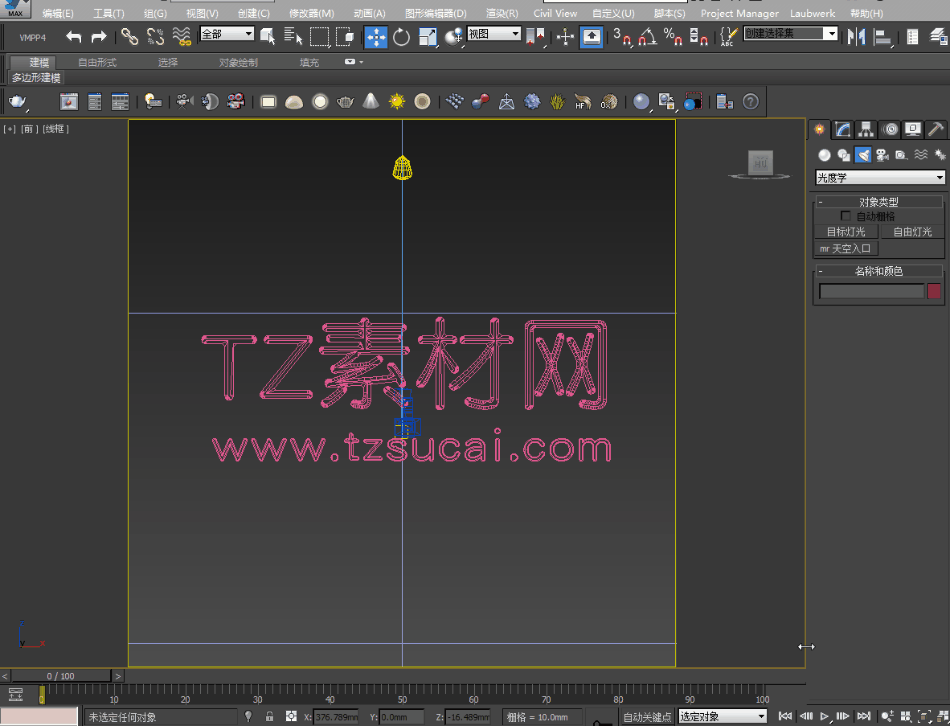Select the Bind to Space Warp tool

tap(181, 37)
